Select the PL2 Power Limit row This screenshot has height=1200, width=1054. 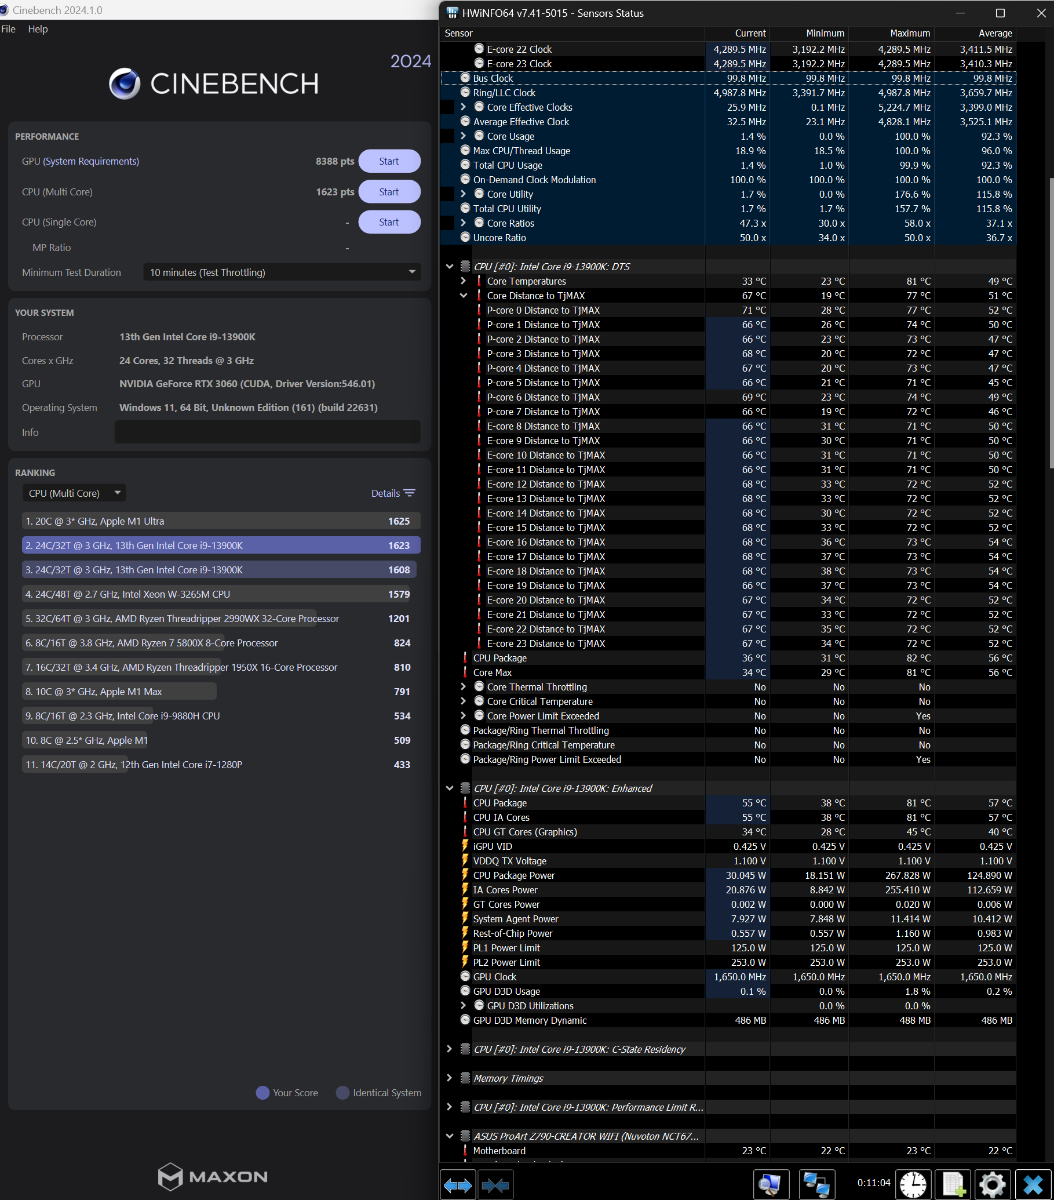pyautogui.click(x=729, y=962)
